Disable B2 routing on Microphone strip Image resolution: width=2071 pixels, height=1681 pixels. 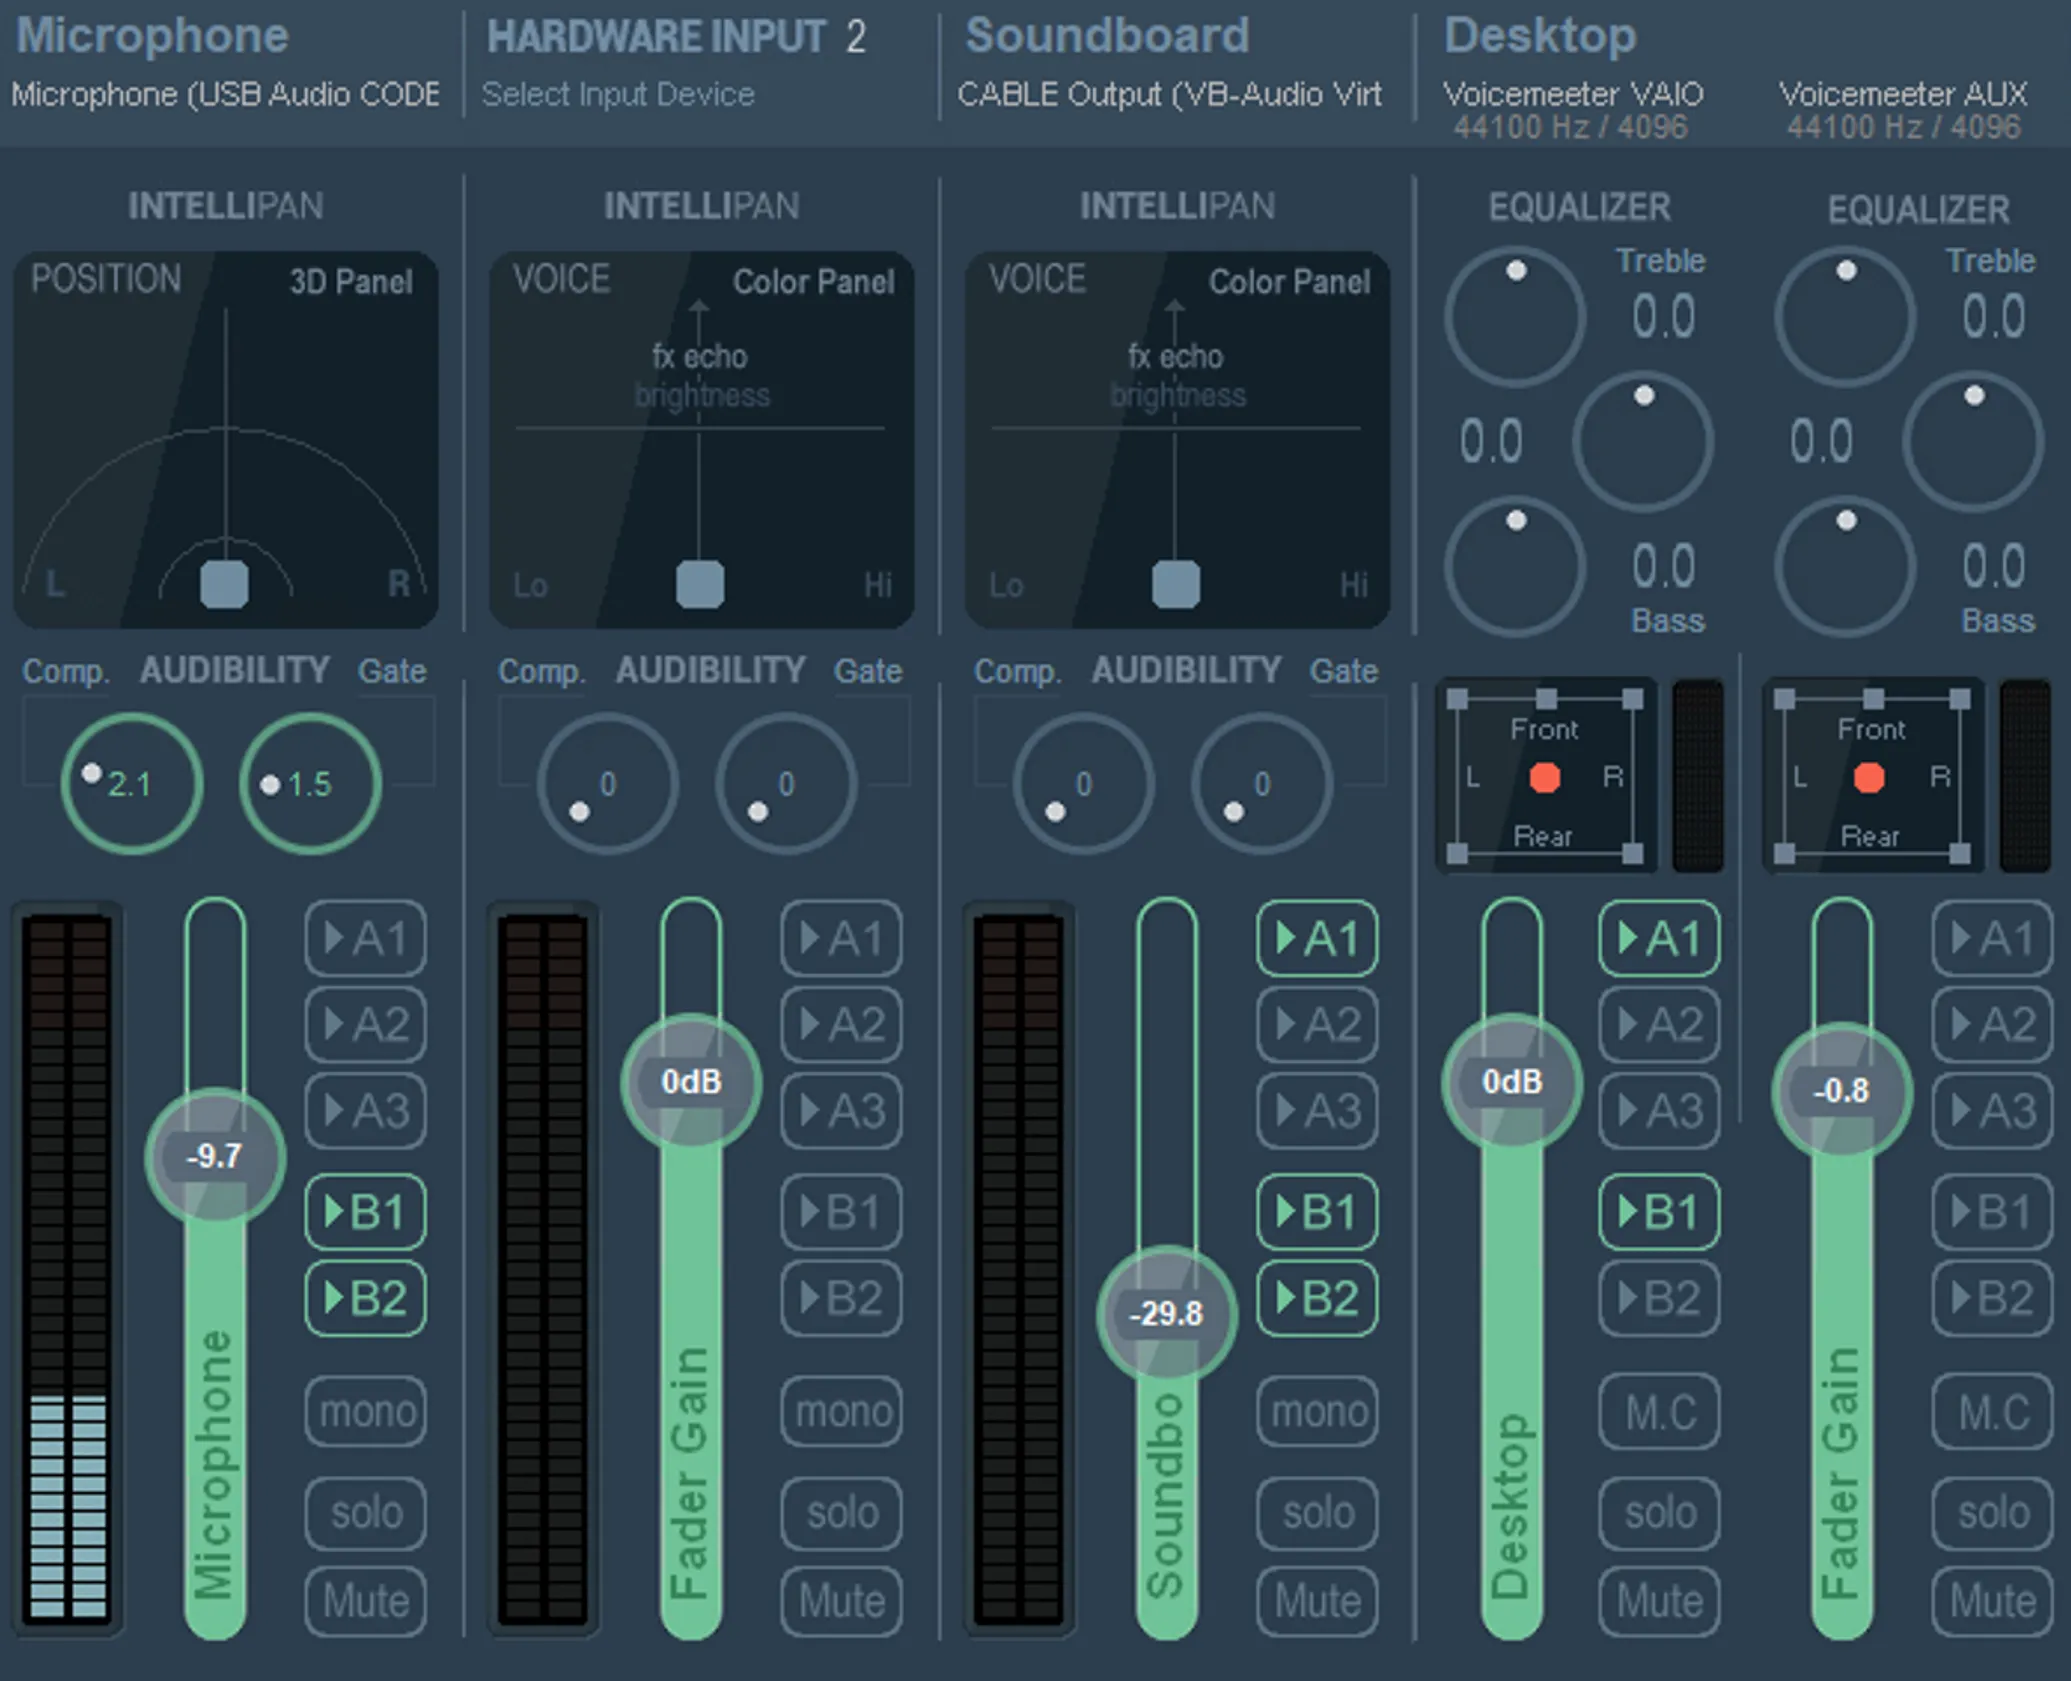point(366,1298)
